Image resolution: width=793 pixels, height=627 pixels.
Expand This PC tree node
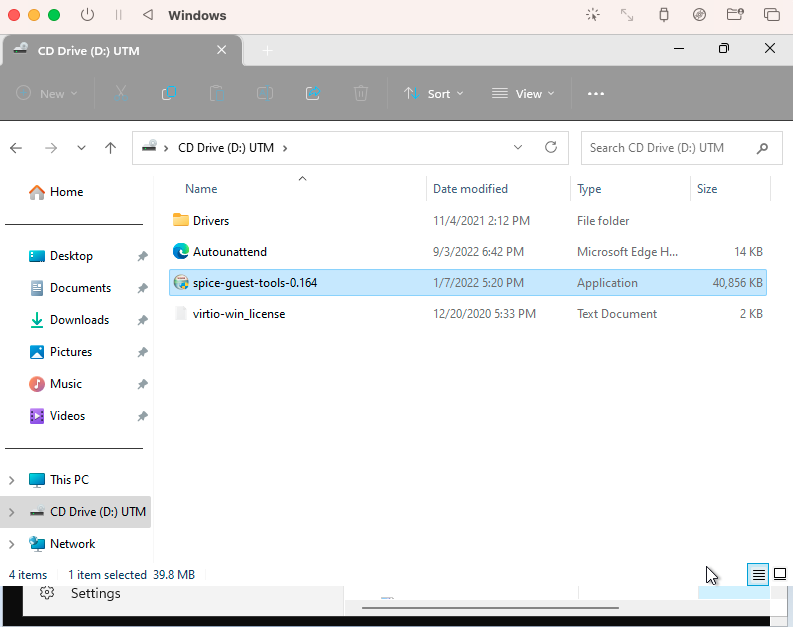[x=12, y=480]
